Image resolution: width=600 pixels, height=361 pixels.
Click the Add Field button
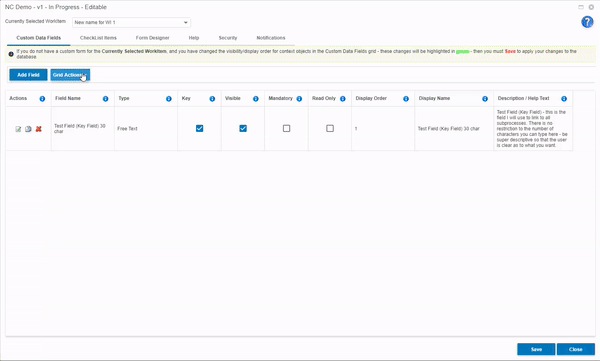[x=28, y=75]
